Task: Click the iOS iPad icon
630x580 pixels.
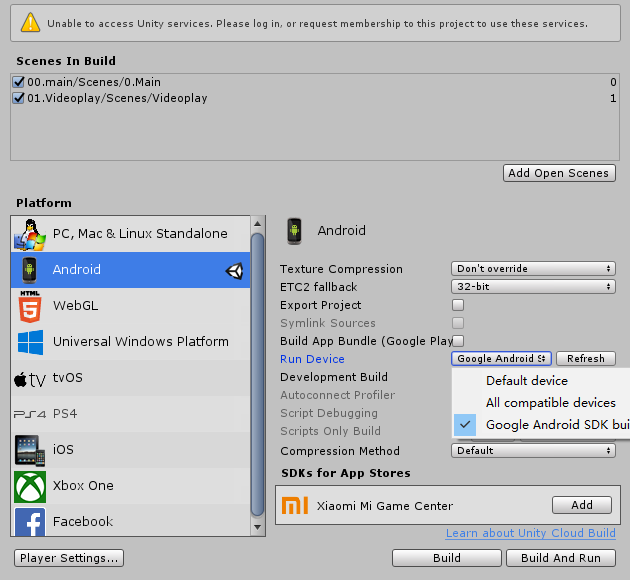Action: [x=30, y=450]
